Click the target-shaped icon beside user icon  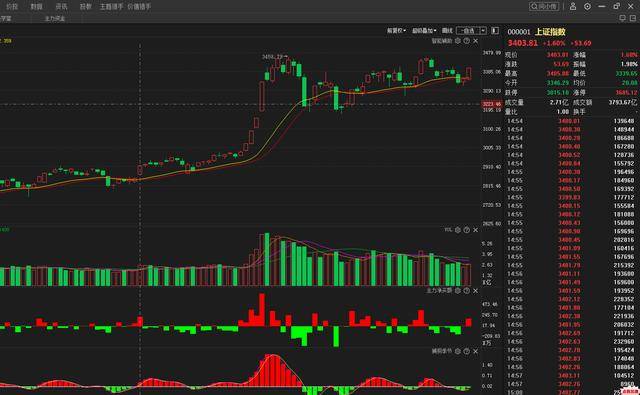(587, 7)
